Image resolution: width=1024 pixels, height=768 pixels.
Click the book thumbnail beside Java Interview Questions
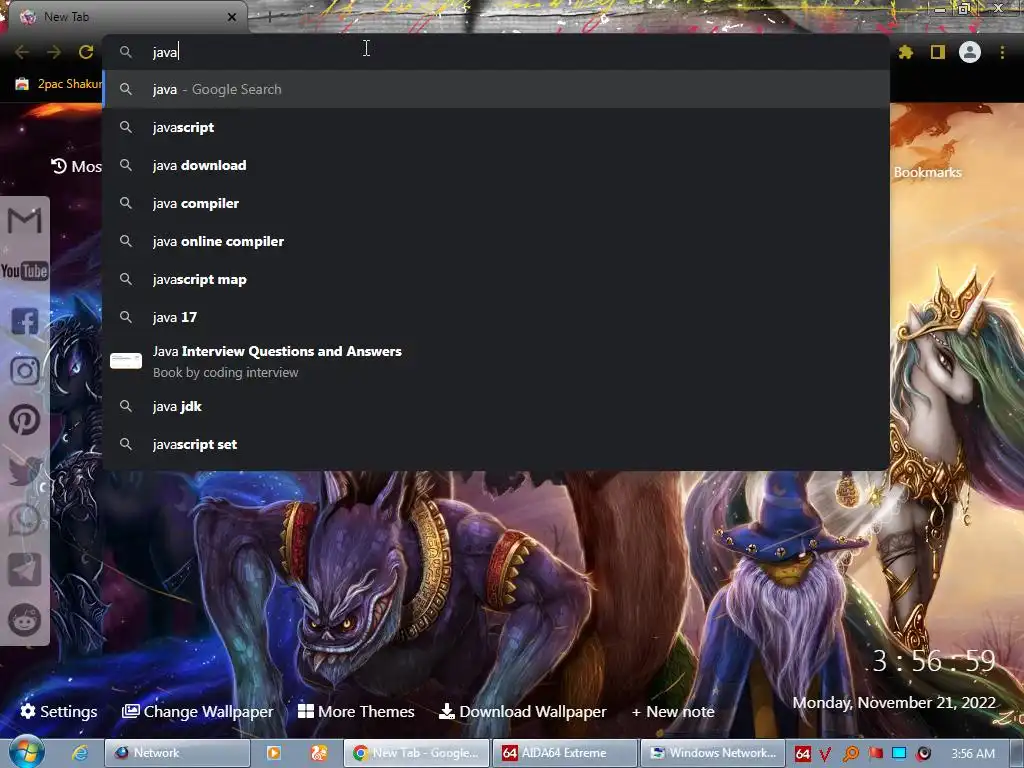pyautogui.click(x=126, y=360)
